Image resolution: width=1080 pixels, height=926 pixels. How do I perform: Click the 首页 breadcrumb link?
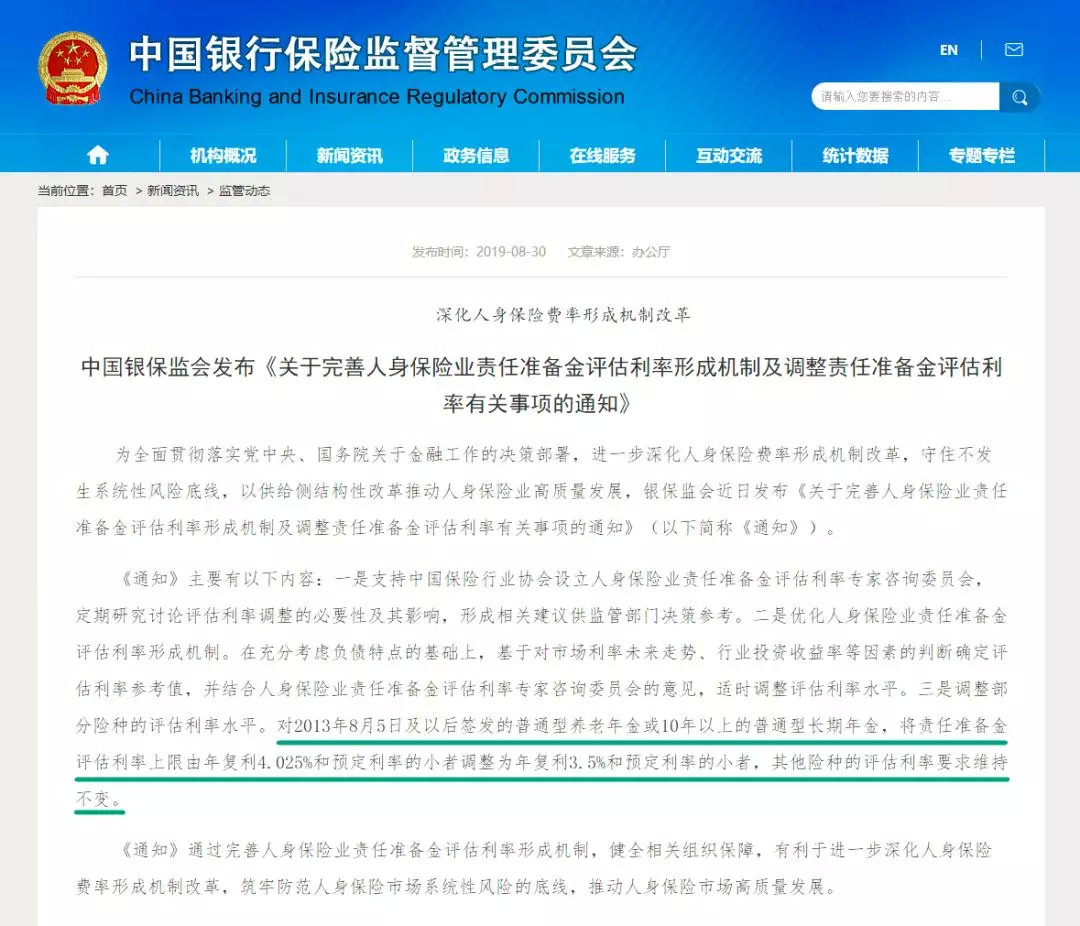click(114, 191)
